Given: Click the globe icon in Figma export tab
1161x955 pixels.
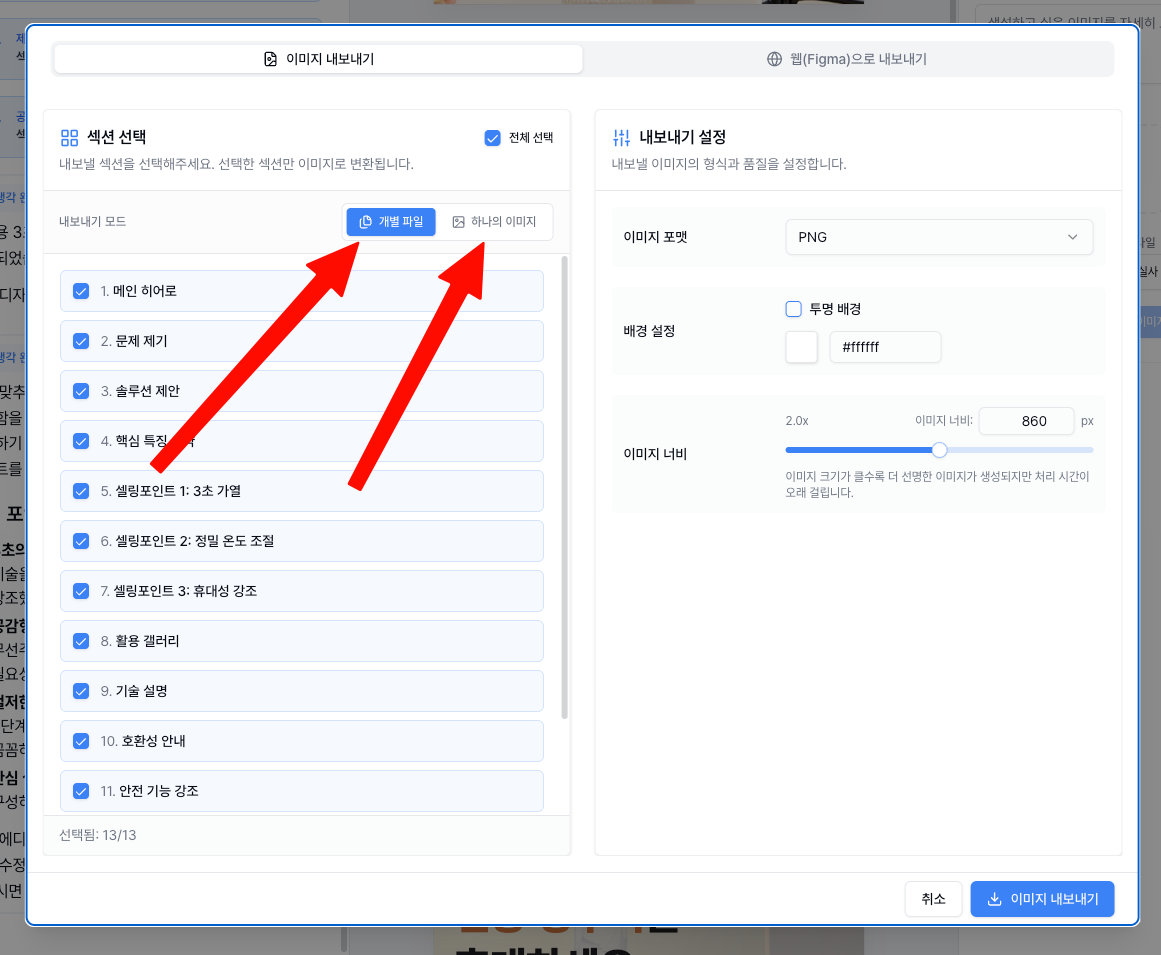Looking at the screenshot, I should click(x=774, y=59).
